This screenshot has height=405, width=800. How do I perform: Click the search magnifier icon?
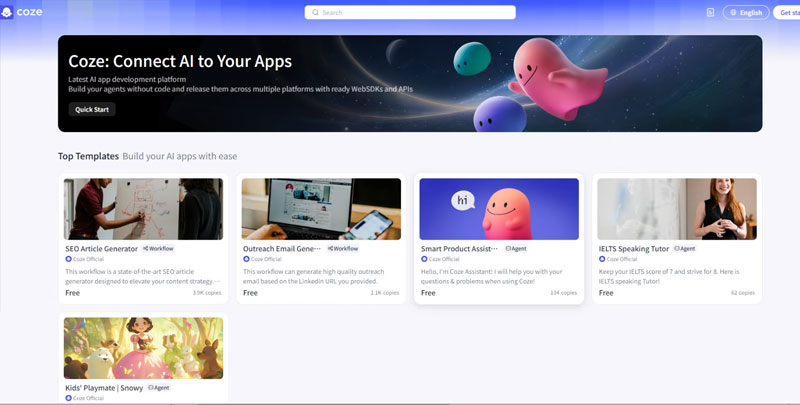click(x=316, y=13)
